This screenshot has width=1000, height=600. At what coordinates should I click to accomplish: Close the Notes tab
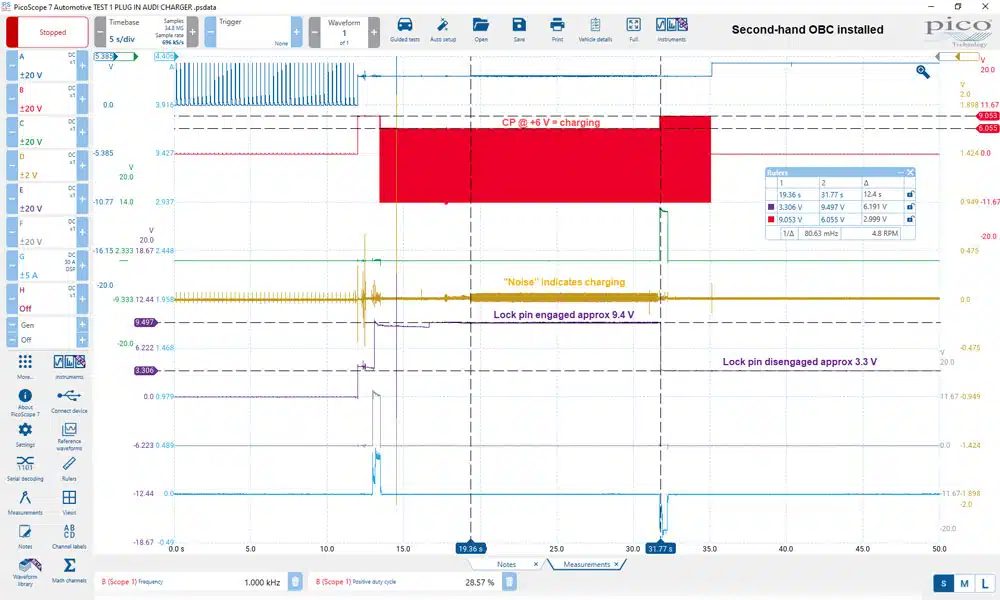point(536,564)
